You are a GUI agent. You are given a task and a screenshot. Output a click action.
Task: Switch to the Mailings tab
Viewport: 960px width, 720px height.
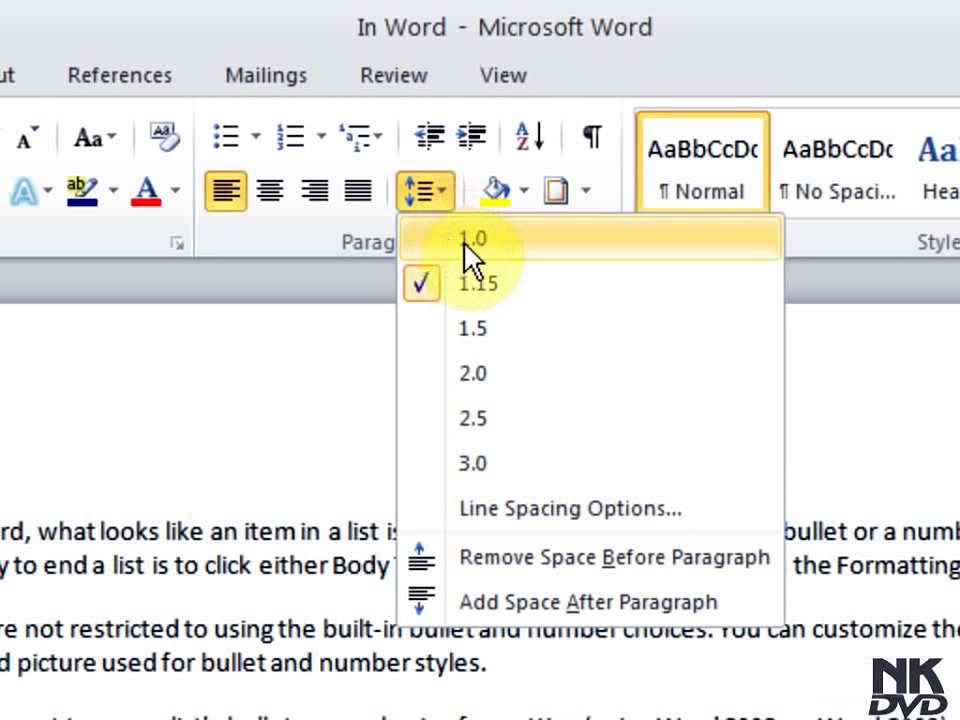click(266, 75)
